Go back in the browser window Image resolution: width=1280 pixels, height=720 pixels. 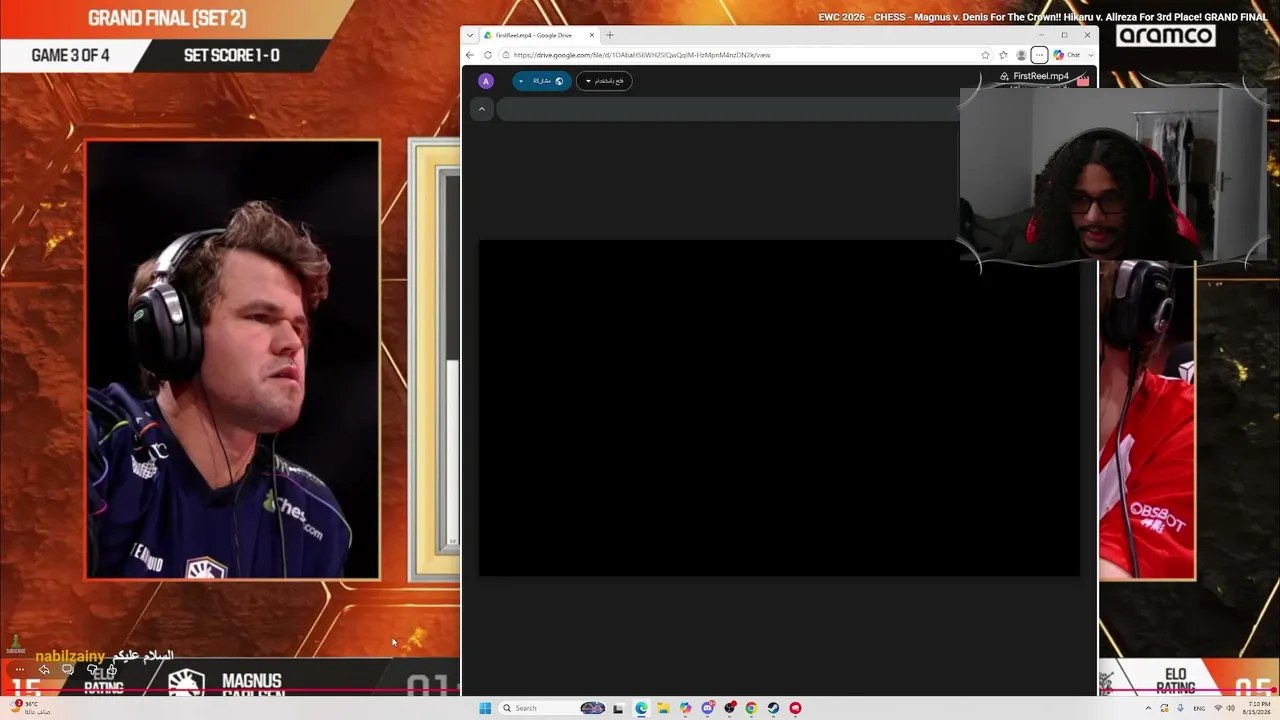click(x=470, y=55)
